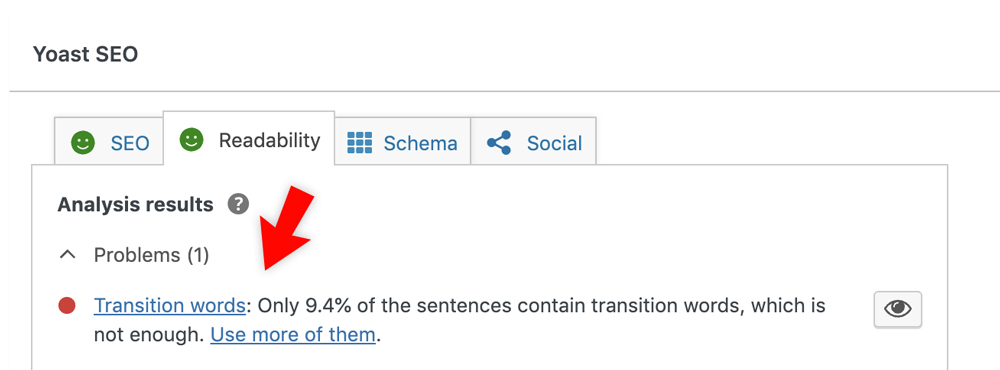Select the Readability tab label
This screenshot has height=370, width=1000.
[269, 140]
